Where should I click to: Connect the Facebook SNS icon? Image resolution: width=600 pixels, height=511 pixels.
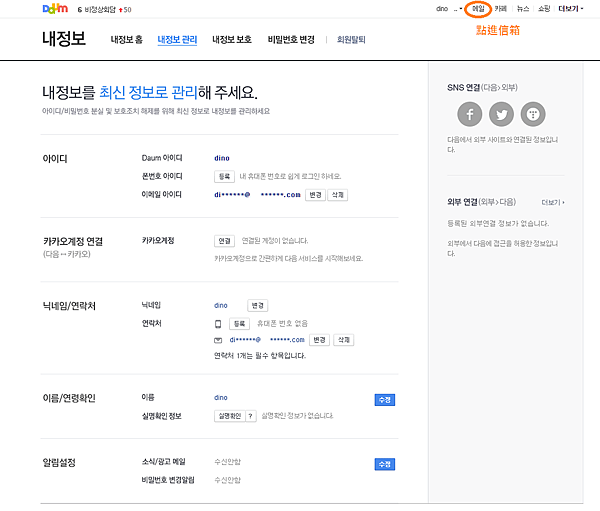(470, 114)
